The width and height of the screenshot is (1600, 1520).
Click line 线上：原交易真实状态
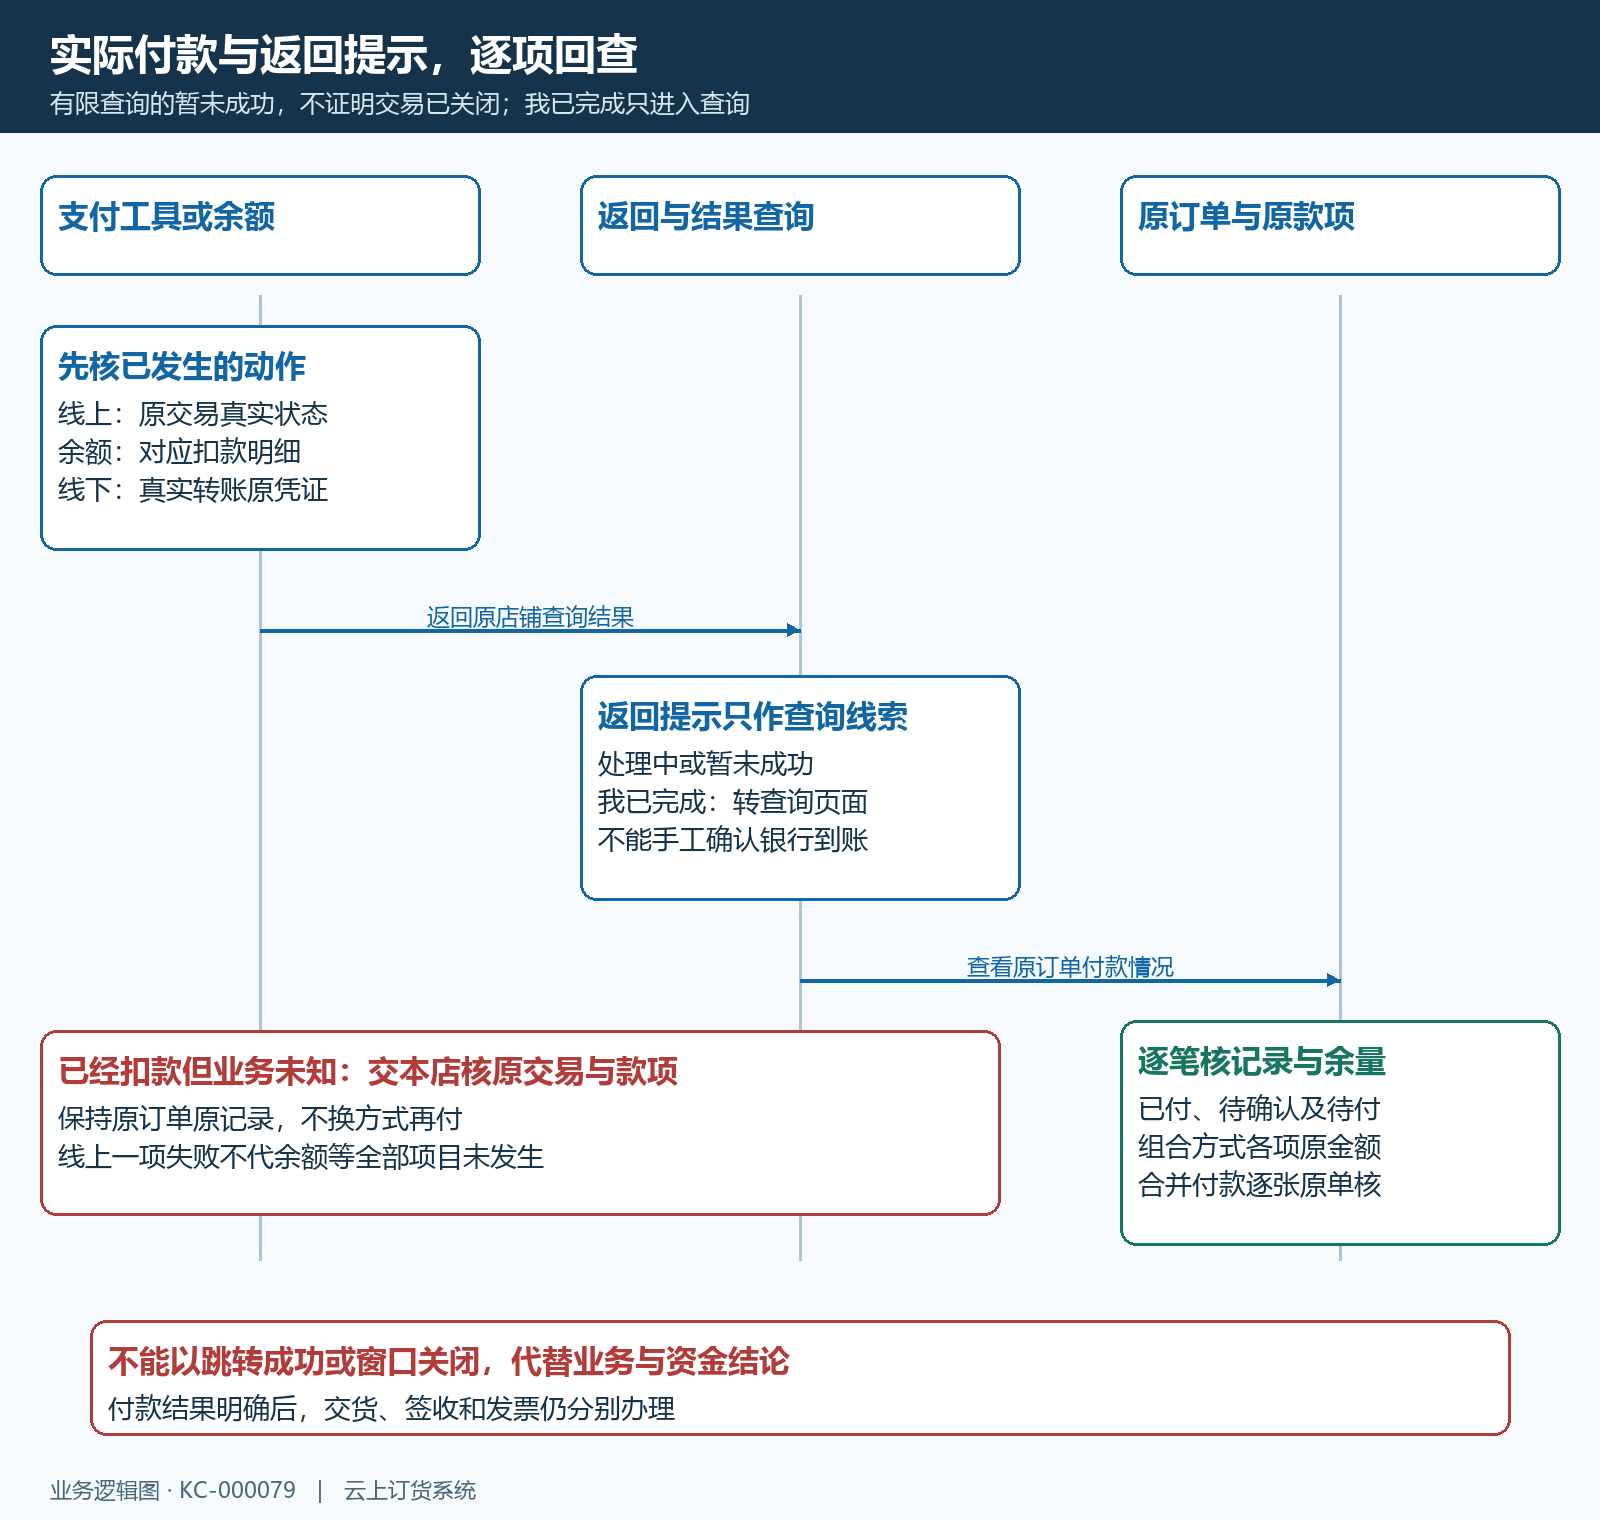(x=193, y=414)
